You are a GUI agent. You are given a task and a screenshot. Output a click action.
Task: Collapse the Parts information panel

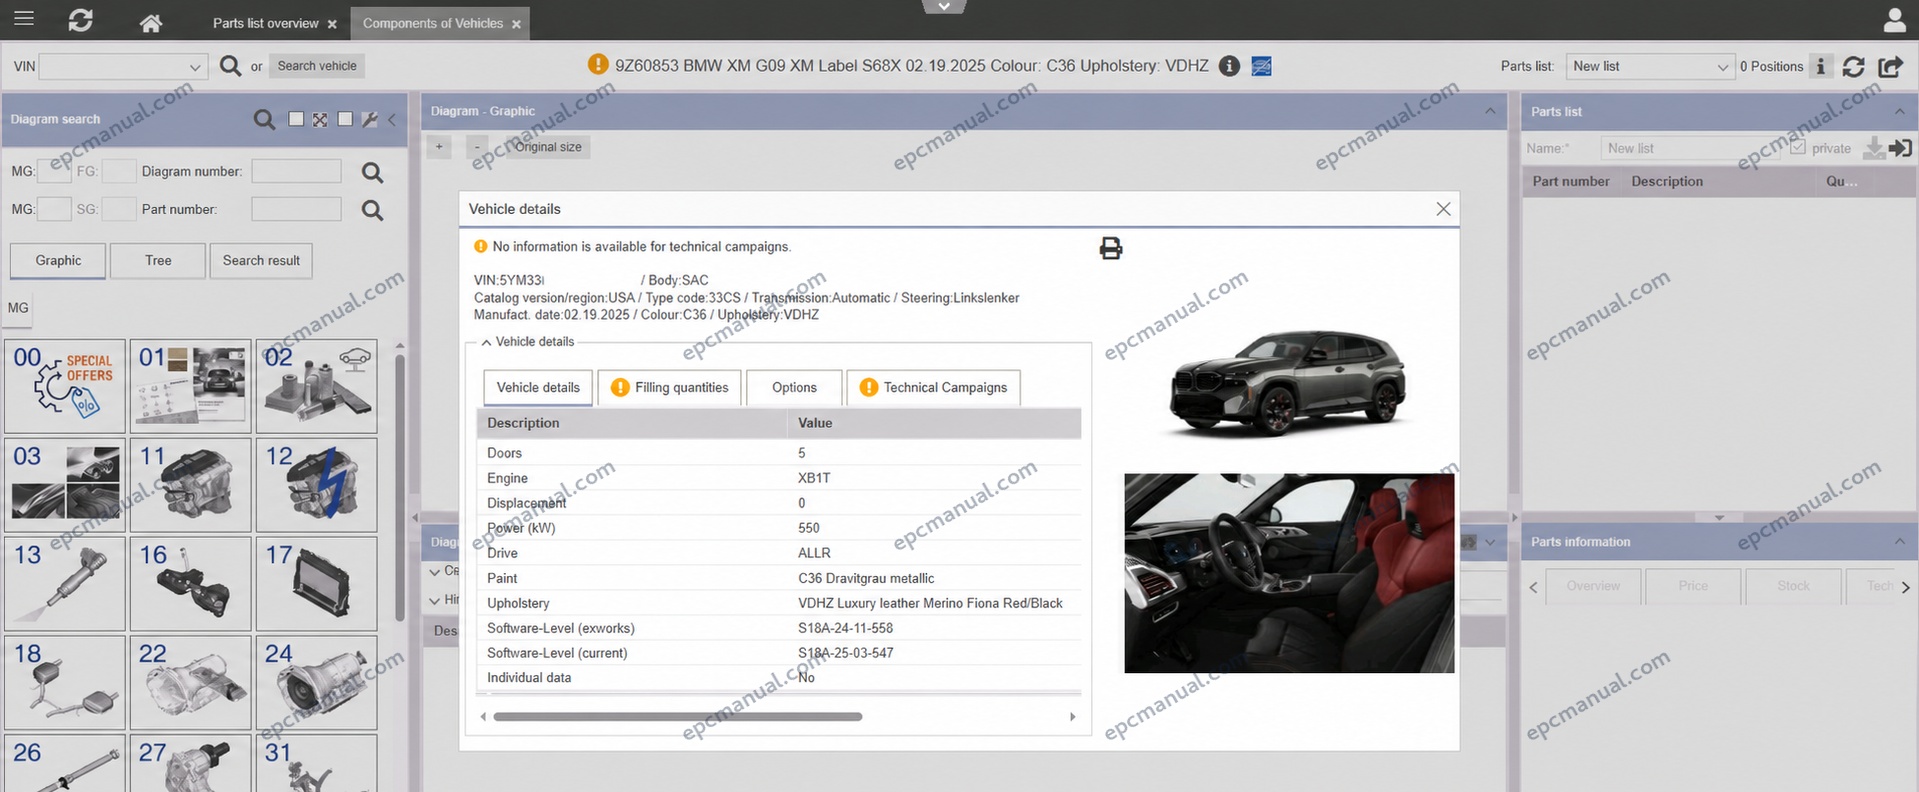[x=1900, y=541]
